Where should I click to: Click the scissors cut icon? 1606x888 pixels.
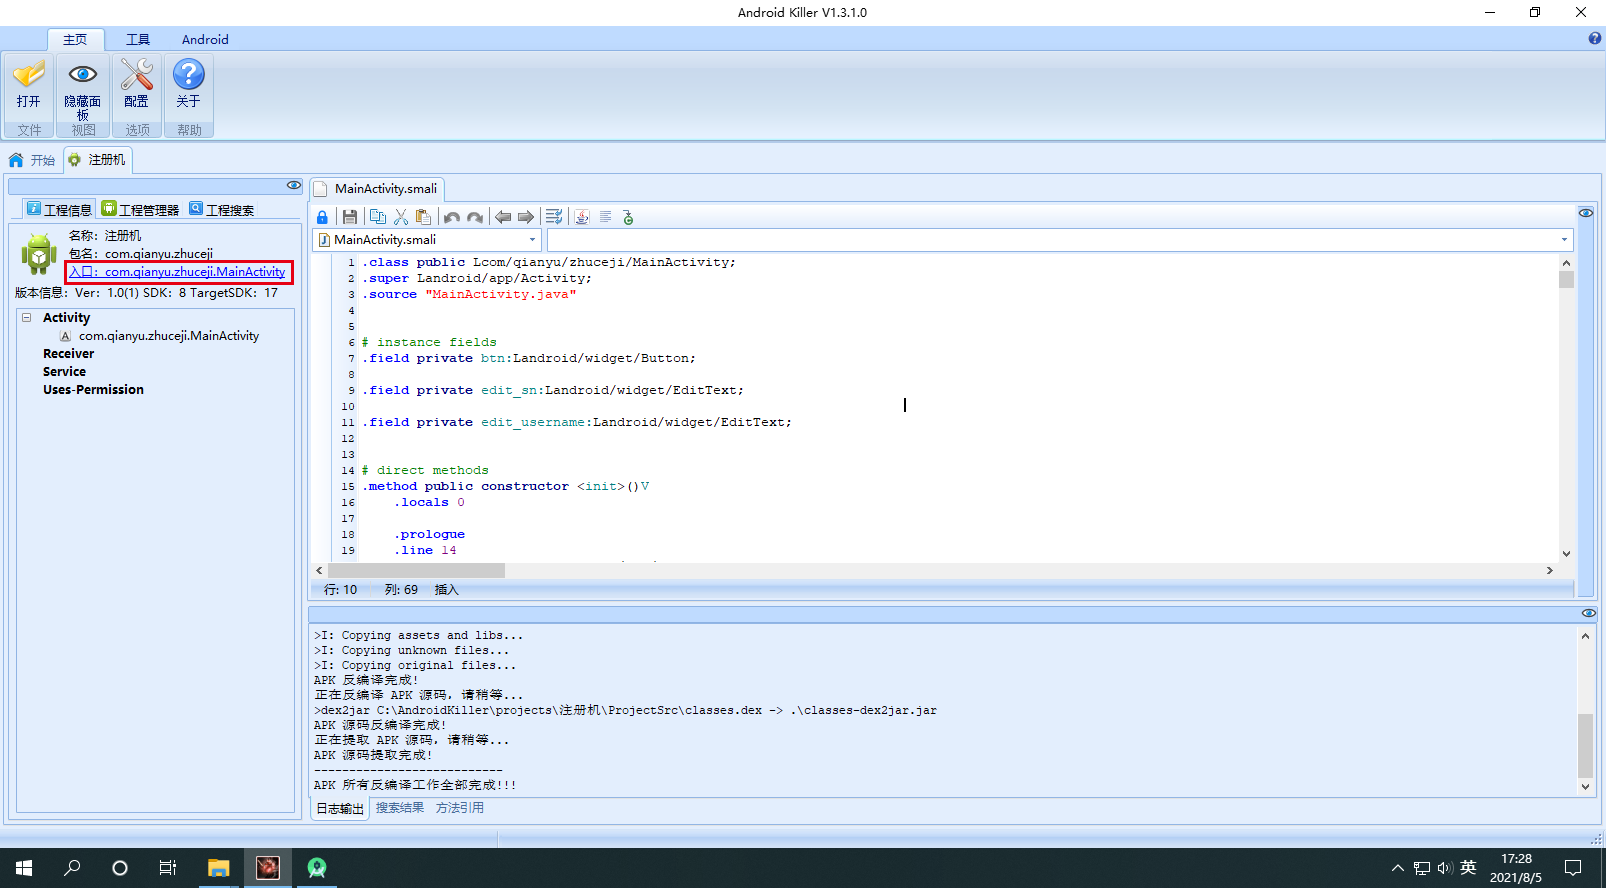(401, 217)
